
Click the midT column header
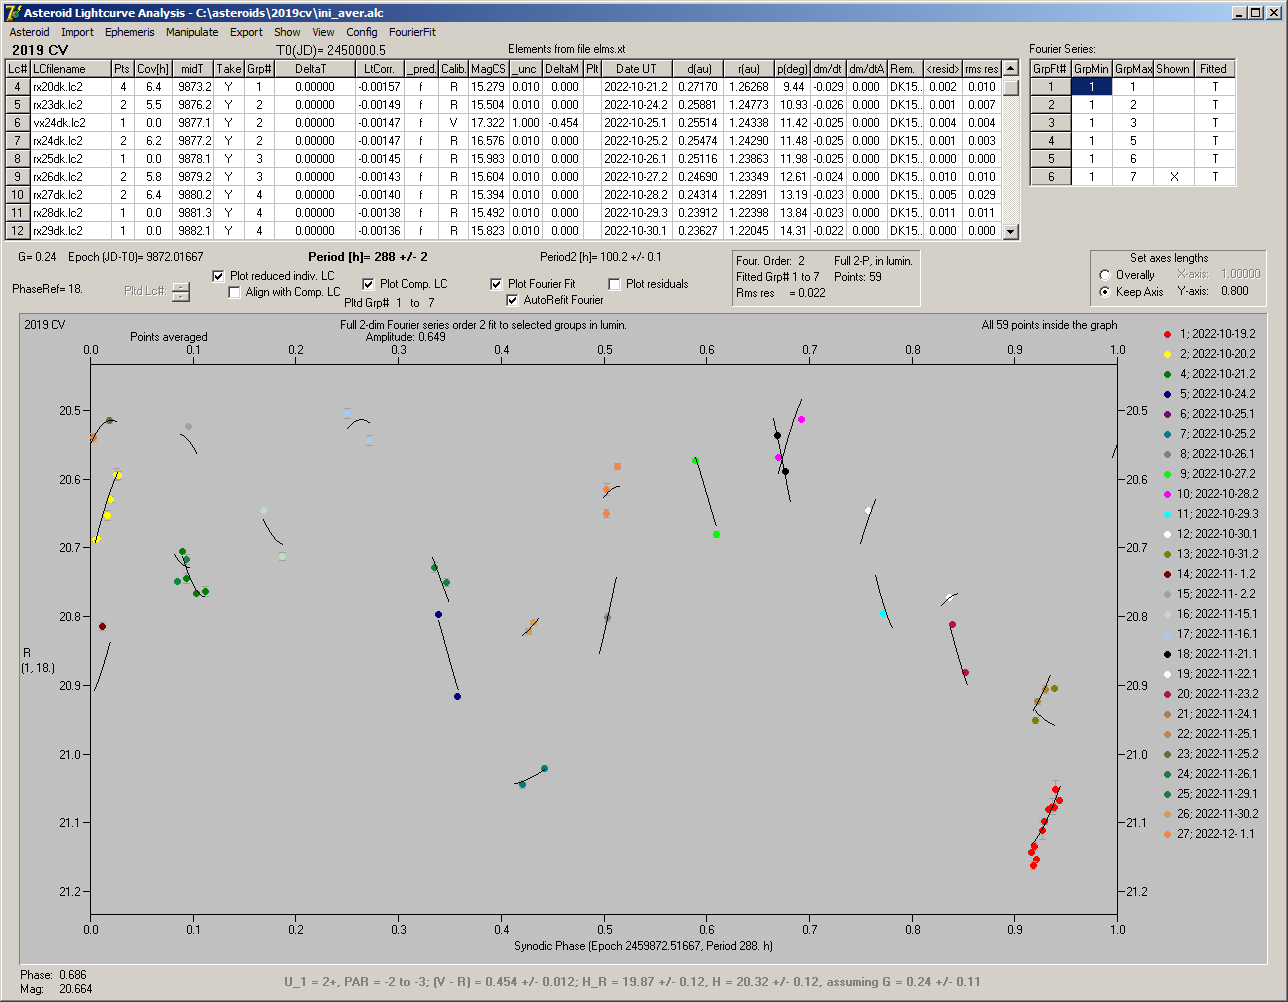point(193,69)
